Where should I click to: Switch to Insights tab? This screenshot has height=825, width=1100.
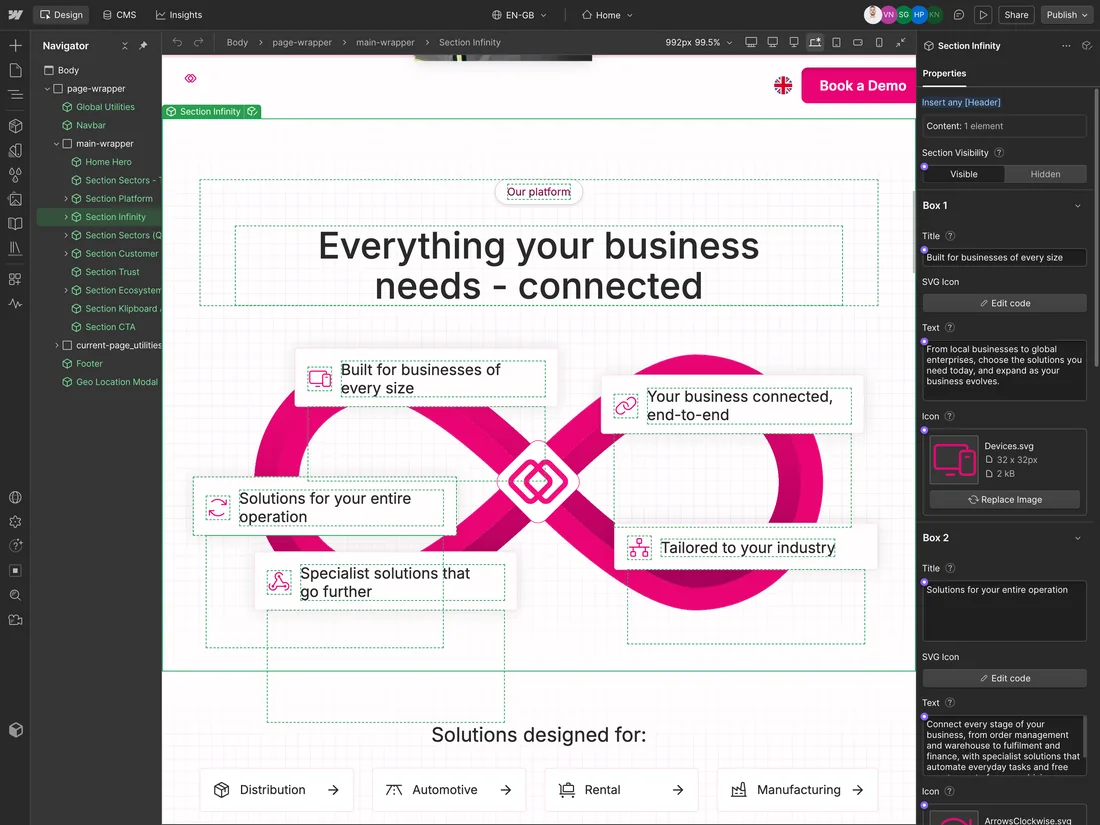tap(178, 15)
